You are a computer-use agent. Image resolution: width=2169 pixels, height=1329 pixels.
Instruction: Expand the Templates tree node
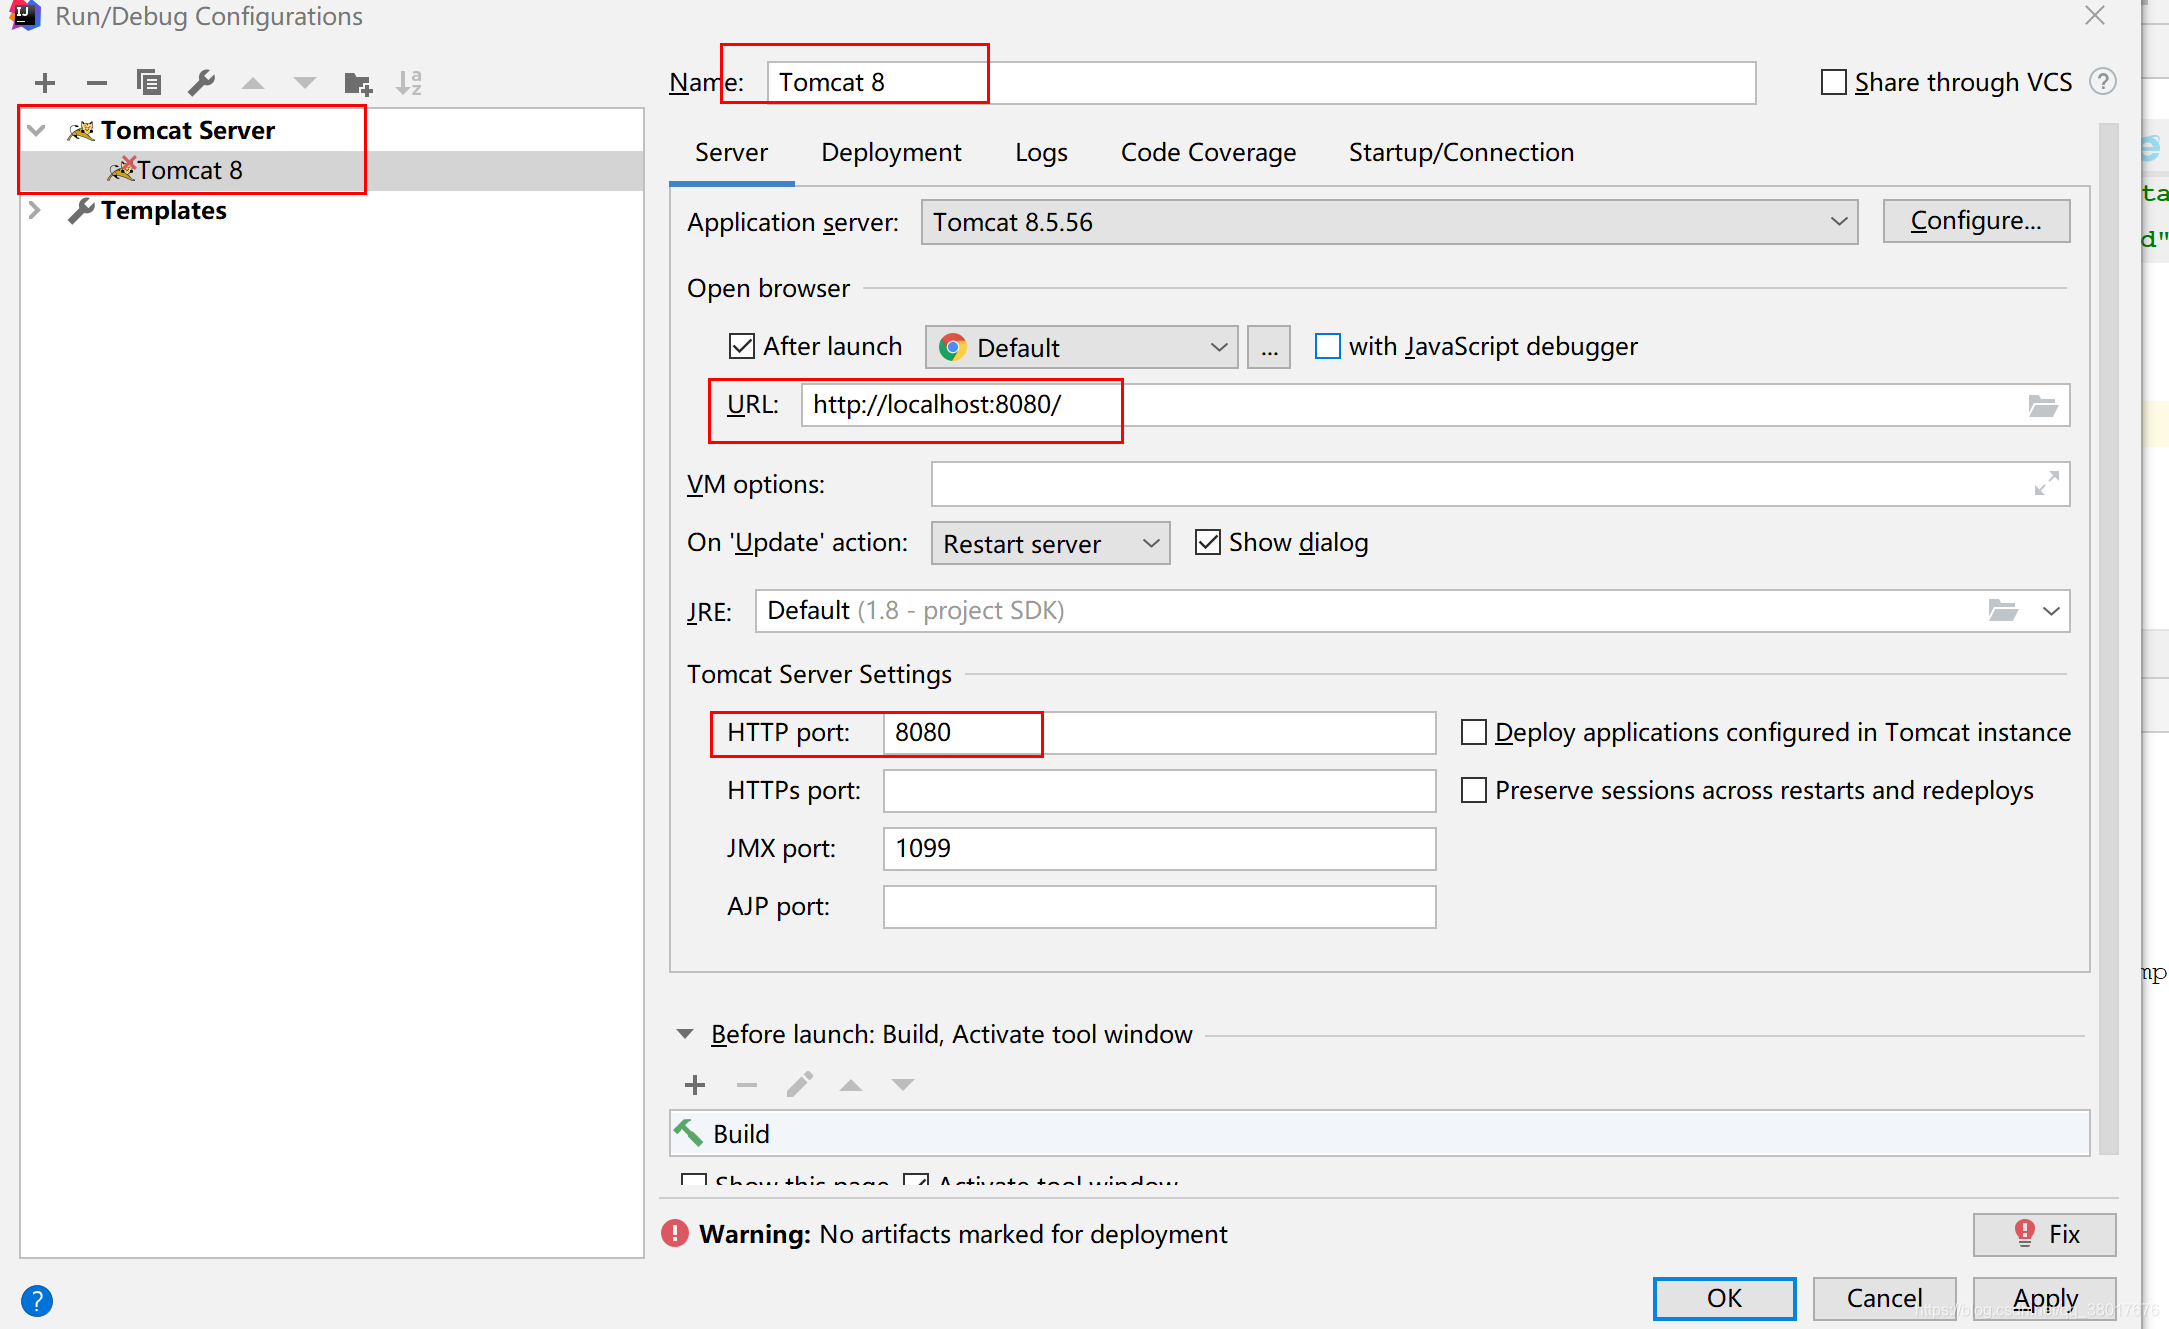point(35,211)
